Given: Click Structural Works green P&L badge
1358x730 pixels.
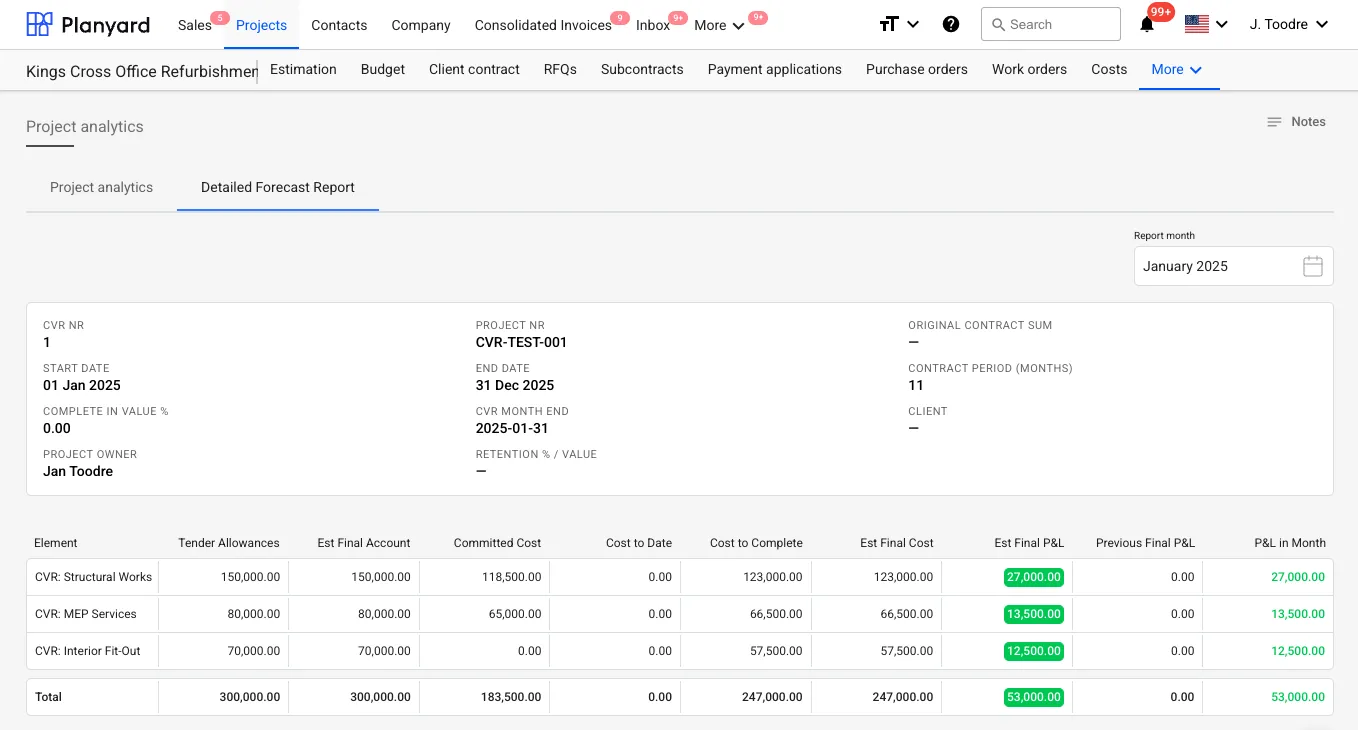Looking at the screenshot, I should click(x=1033, y=577).
